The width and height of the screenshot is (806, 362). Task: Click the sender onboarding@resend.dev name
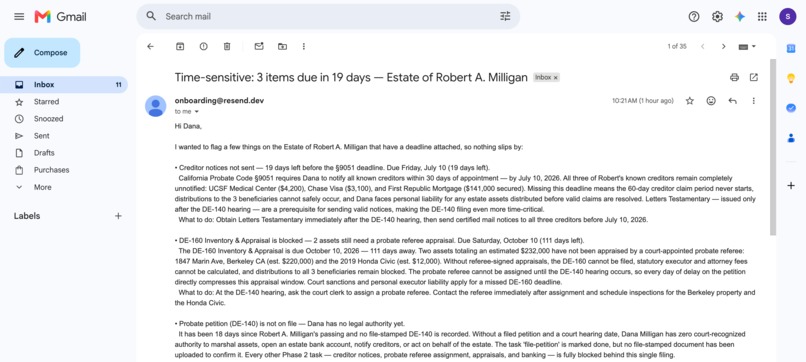coord(219,101)
